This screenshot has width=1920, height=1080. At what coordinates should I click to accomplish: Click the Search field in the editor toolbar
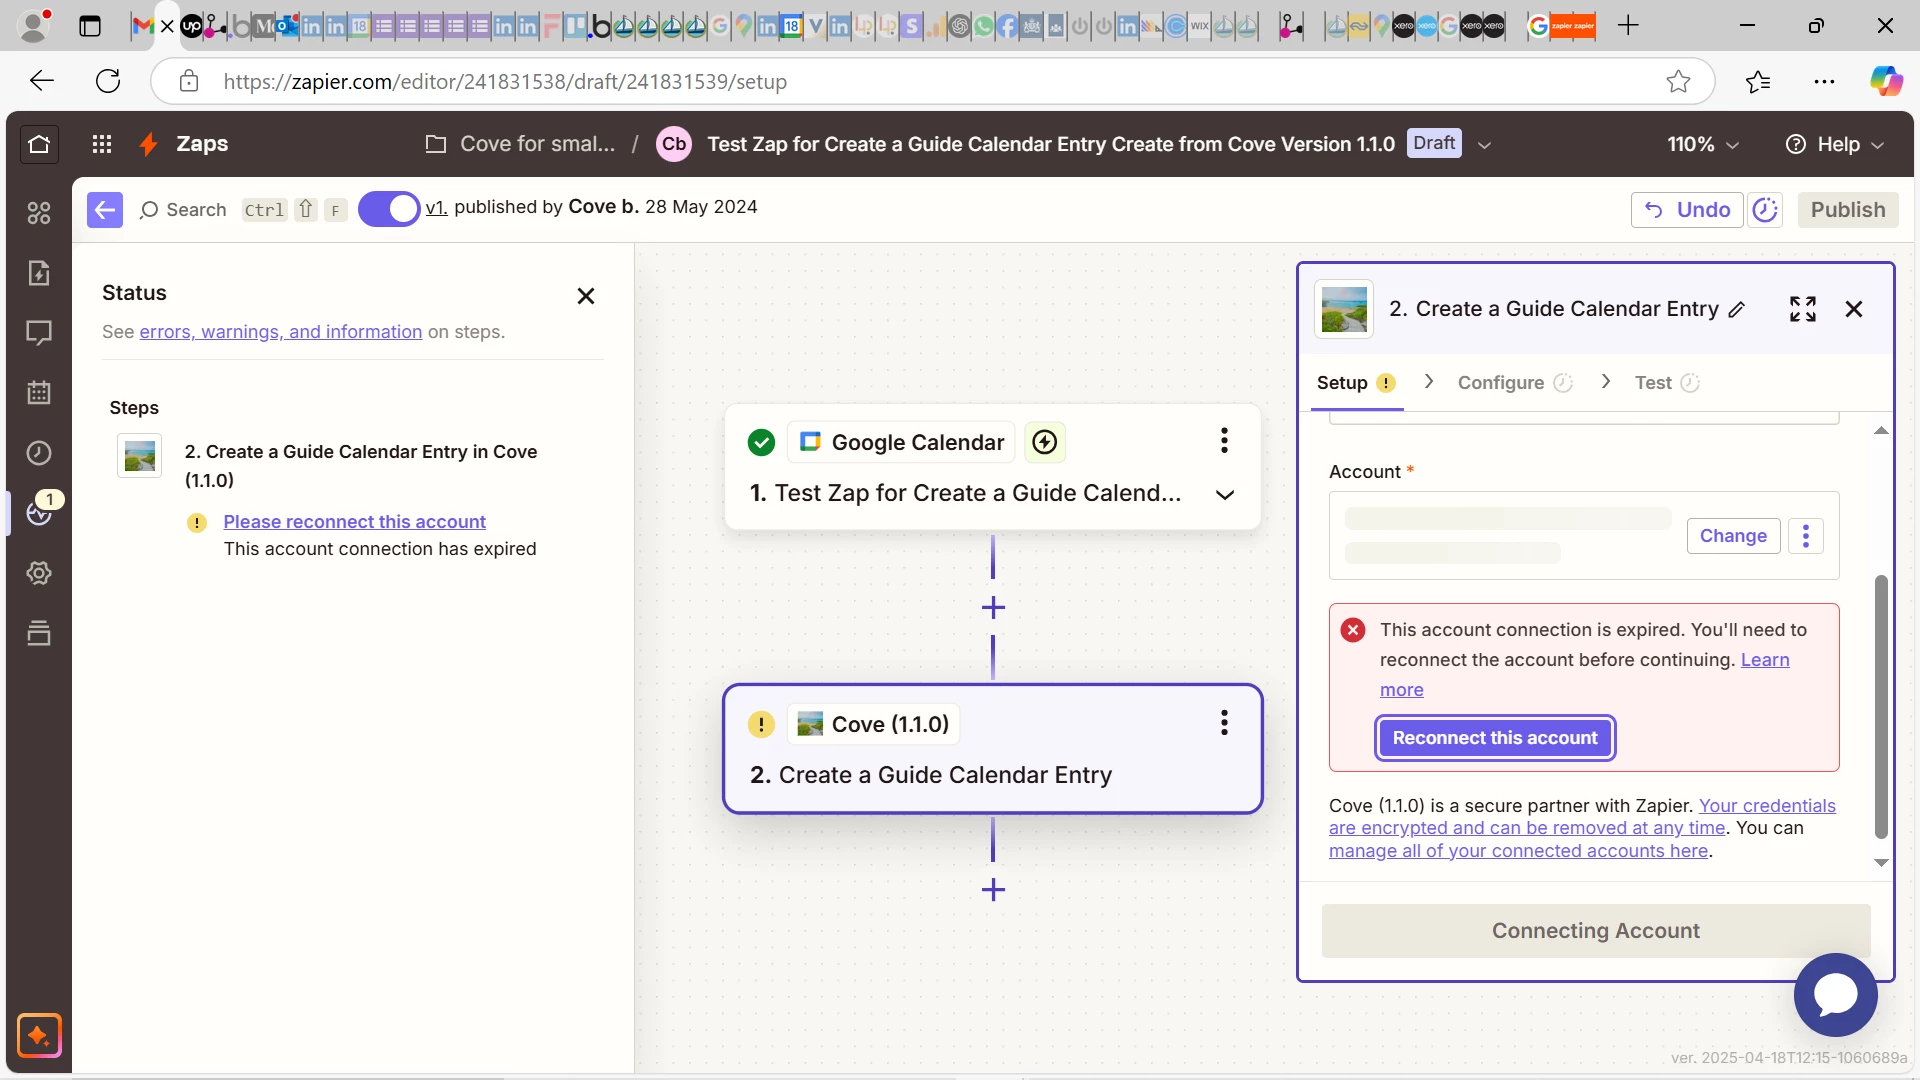pyautogui.click(x=183, y=210)
